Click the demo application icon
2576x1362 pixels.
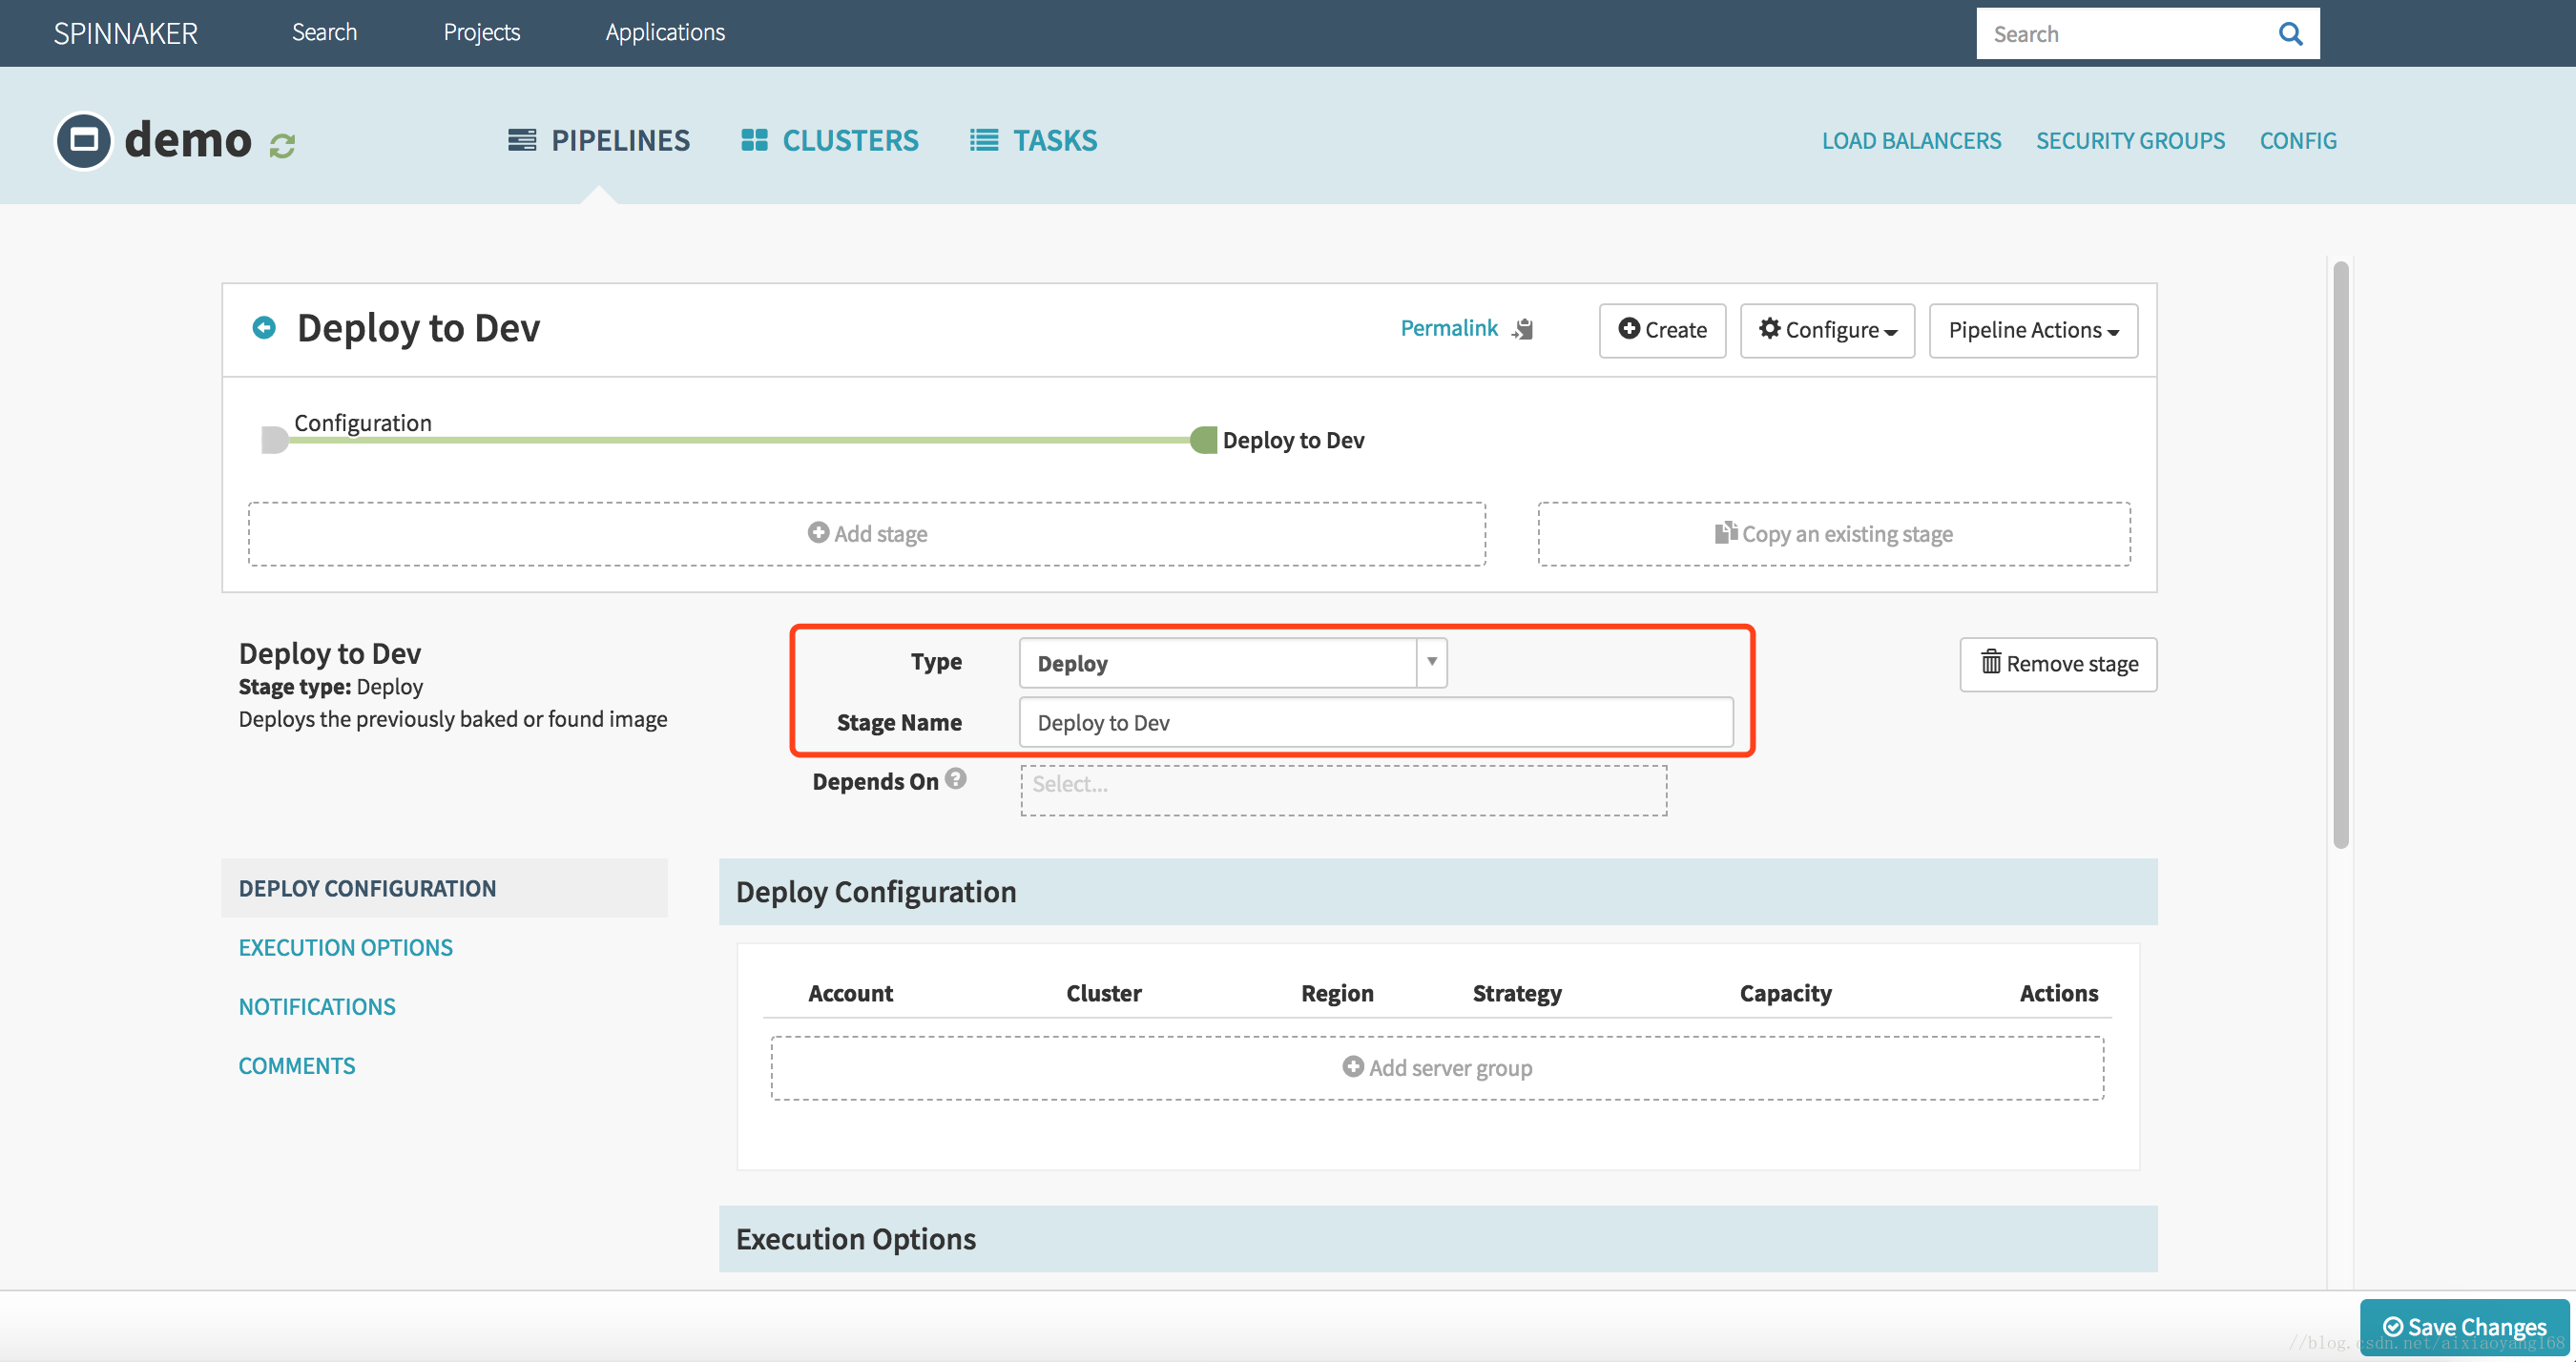pos(84,140)
